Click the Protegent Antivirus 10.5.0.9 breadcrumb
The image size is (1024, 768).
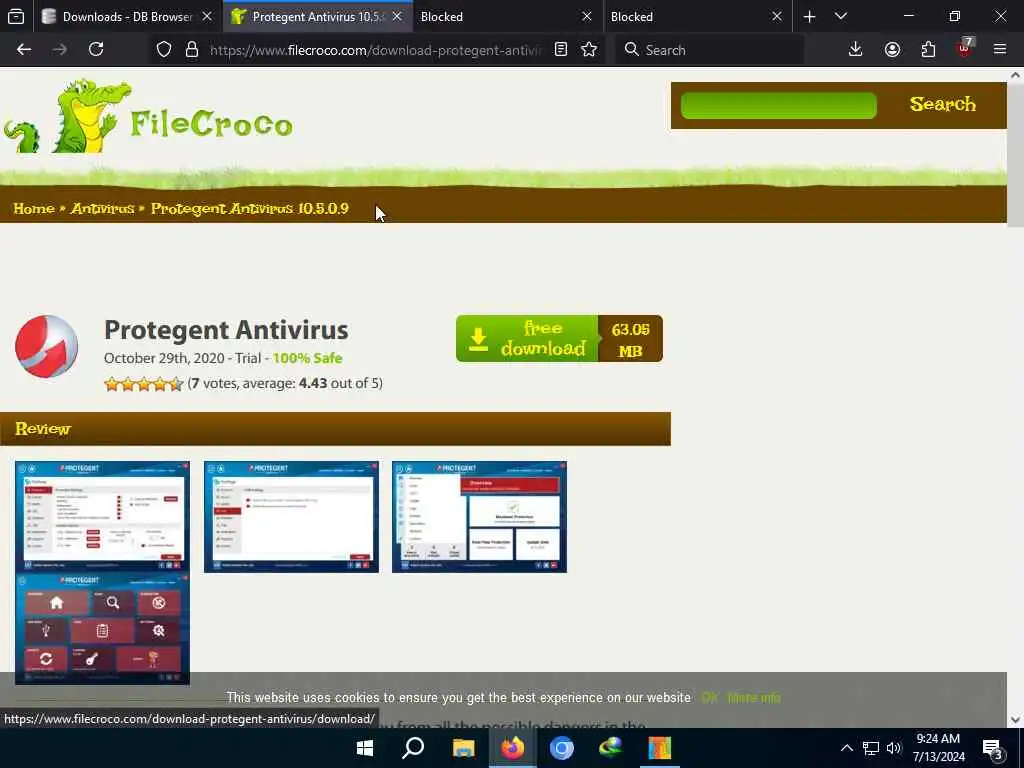tap(249, 209)
